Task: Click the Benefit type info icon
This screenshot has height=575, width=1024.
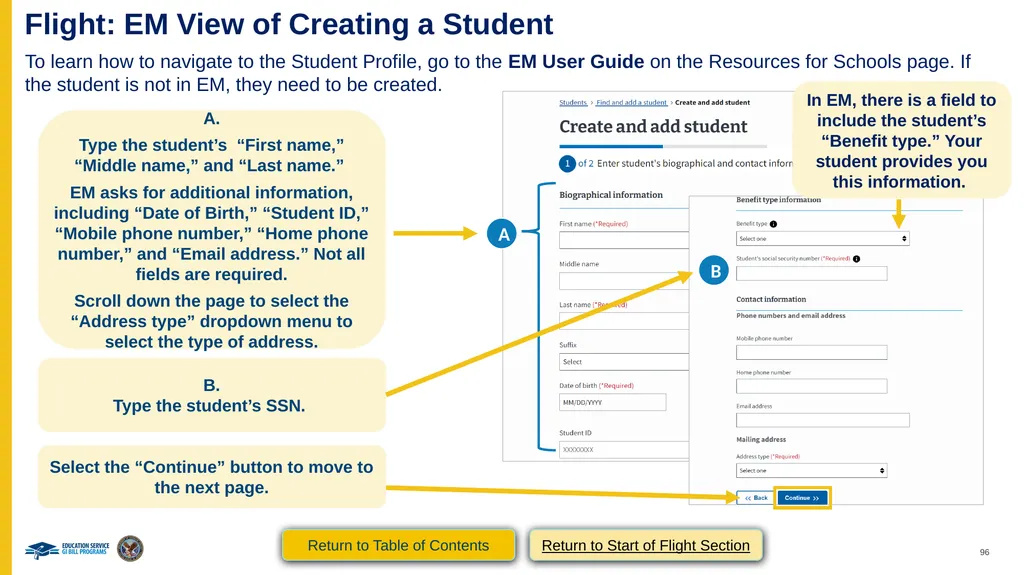Action: [x=773, y=224]
